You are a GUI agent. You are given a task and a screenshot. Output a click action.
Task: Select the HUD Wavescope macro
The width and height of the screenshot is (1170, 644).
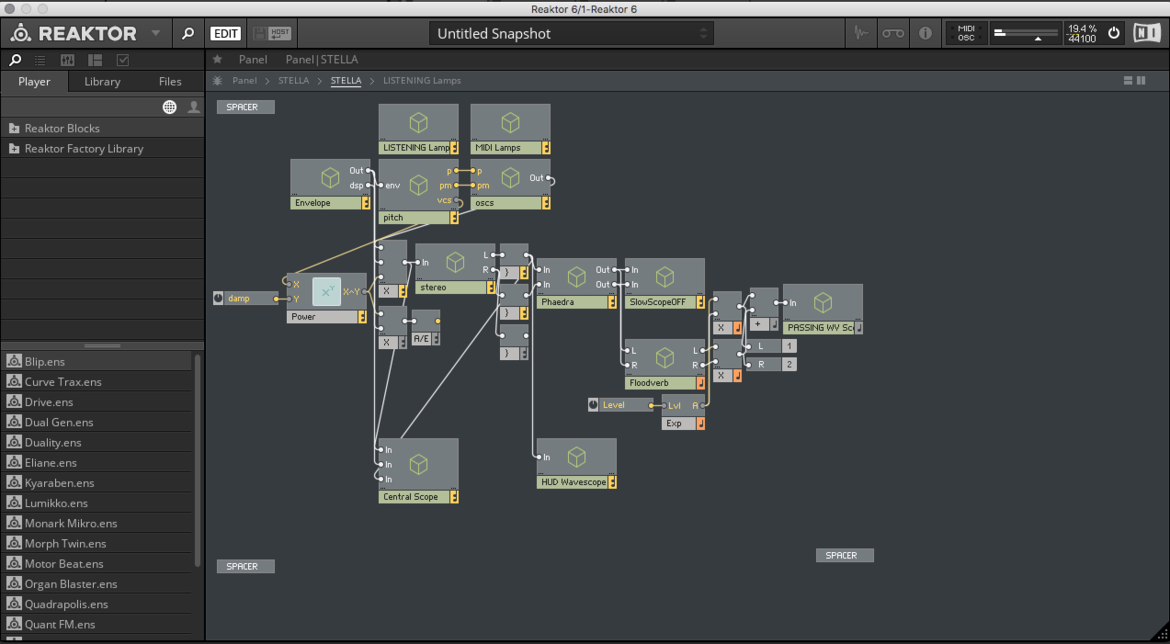click(577, 463)
